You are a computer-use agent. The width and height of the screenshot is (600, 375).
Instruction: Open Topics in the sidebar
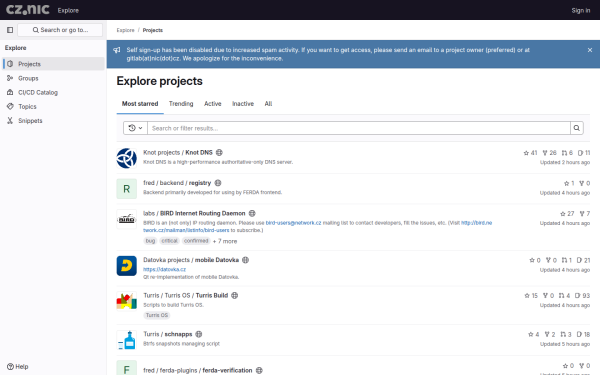click(x=54, y=106)
